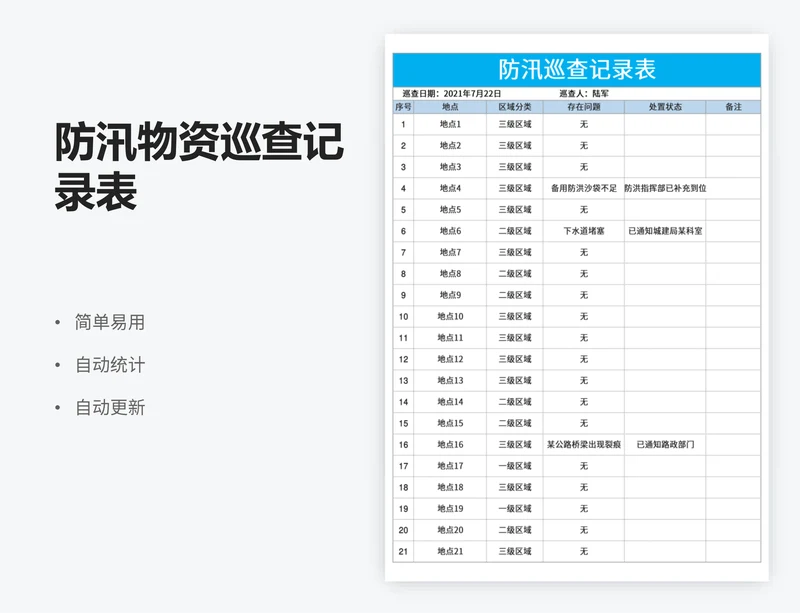The height and width of the screenshot is (613, 800).
Task: Click the '地点' column header
Action: 450,107
